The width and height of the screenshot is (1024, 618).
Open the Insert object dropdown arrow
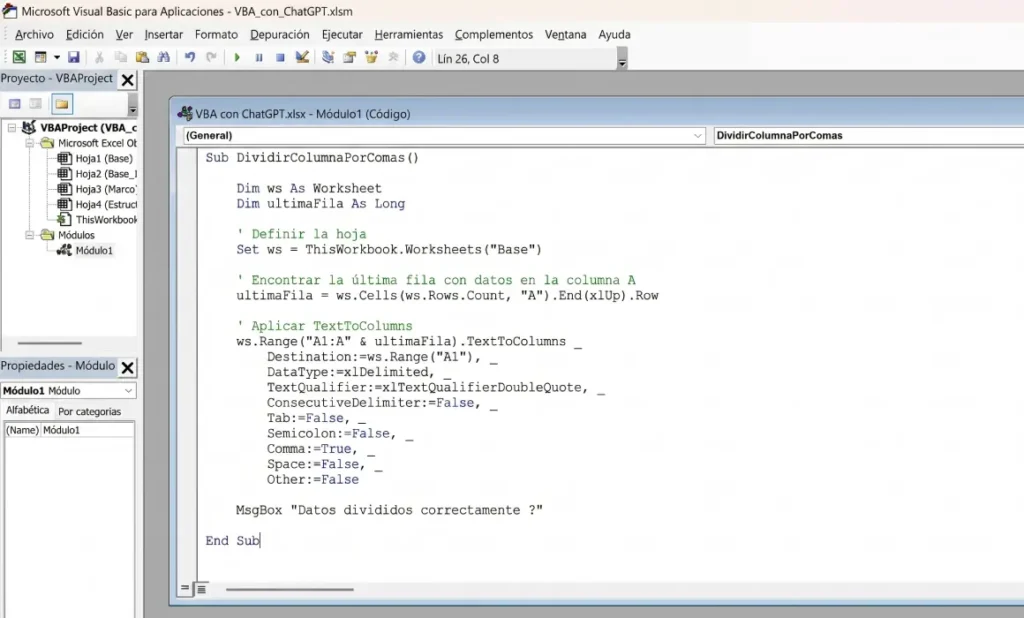point(56,57)
